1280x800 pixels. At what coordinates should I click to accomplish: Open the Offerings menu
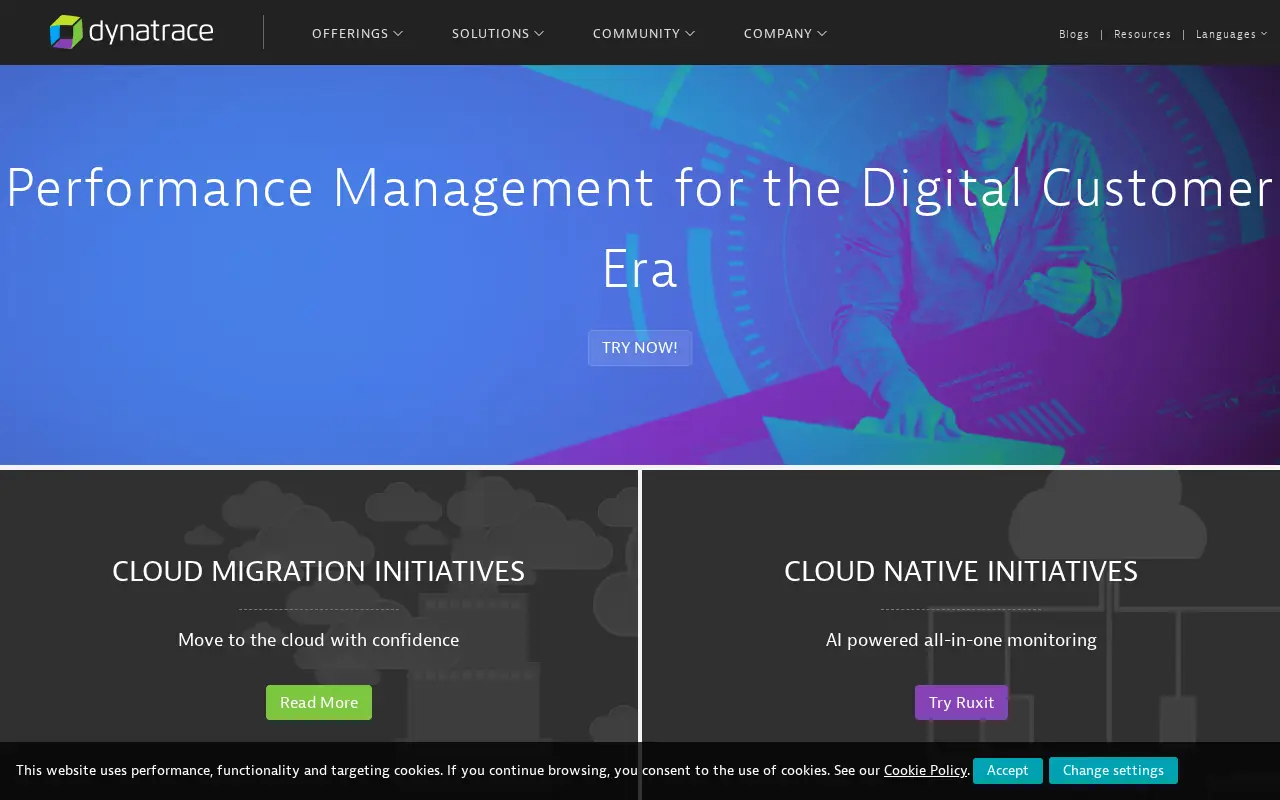[357, 33]
